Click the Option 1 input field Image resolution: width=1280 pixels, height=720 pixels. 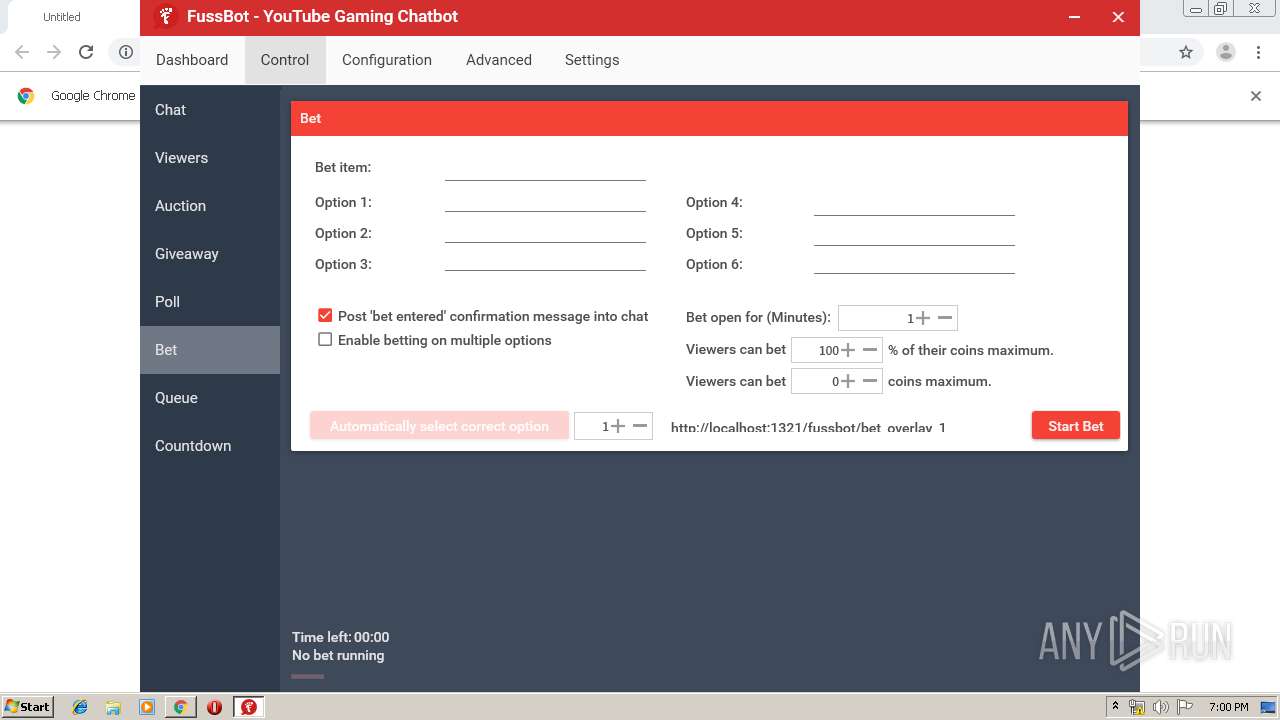click(545, 201)
